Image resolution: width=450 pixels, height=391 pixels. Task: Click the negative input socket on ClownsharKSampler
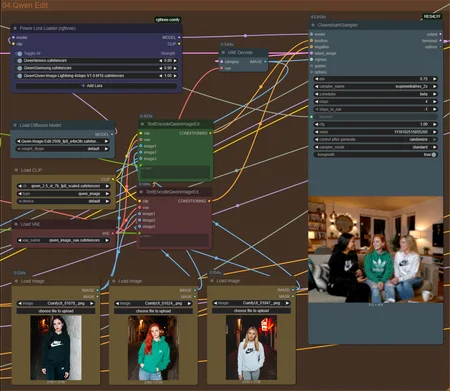pyautogui.click(x=311, y=47)
